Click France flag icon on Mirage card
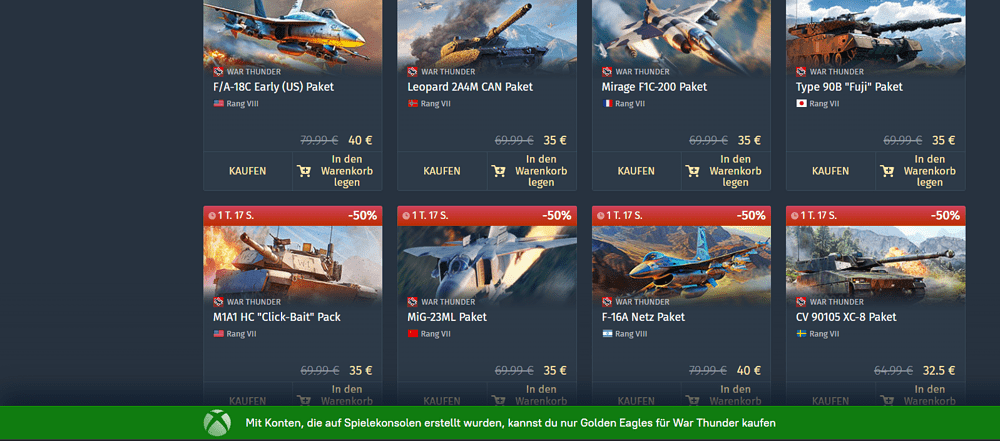 point(607,103)
